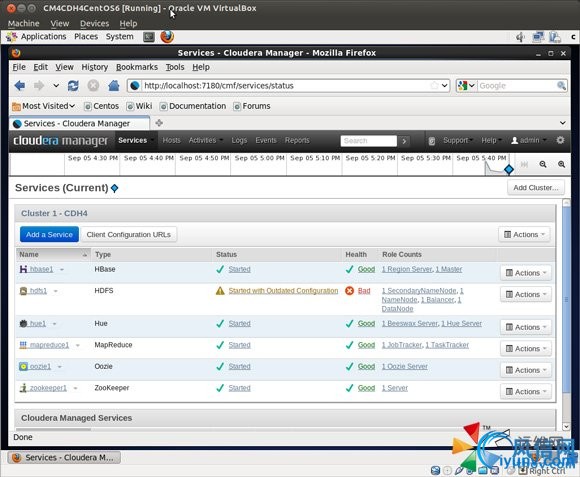
Task: Open the Firefox Tools menu
Action: pos(175,67)
